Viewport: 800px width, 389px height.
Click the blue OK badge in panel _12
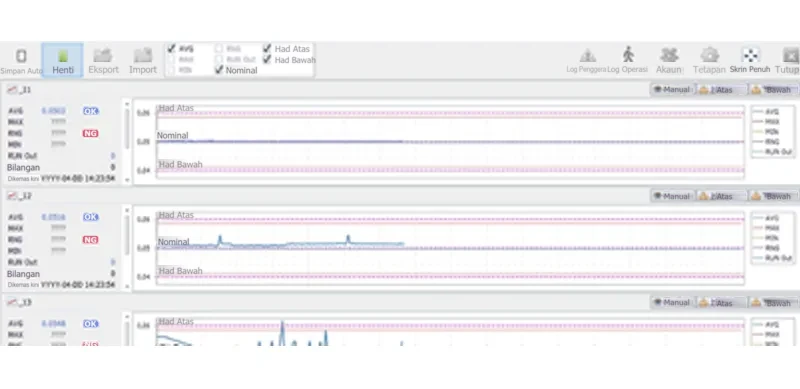(90, 217)
